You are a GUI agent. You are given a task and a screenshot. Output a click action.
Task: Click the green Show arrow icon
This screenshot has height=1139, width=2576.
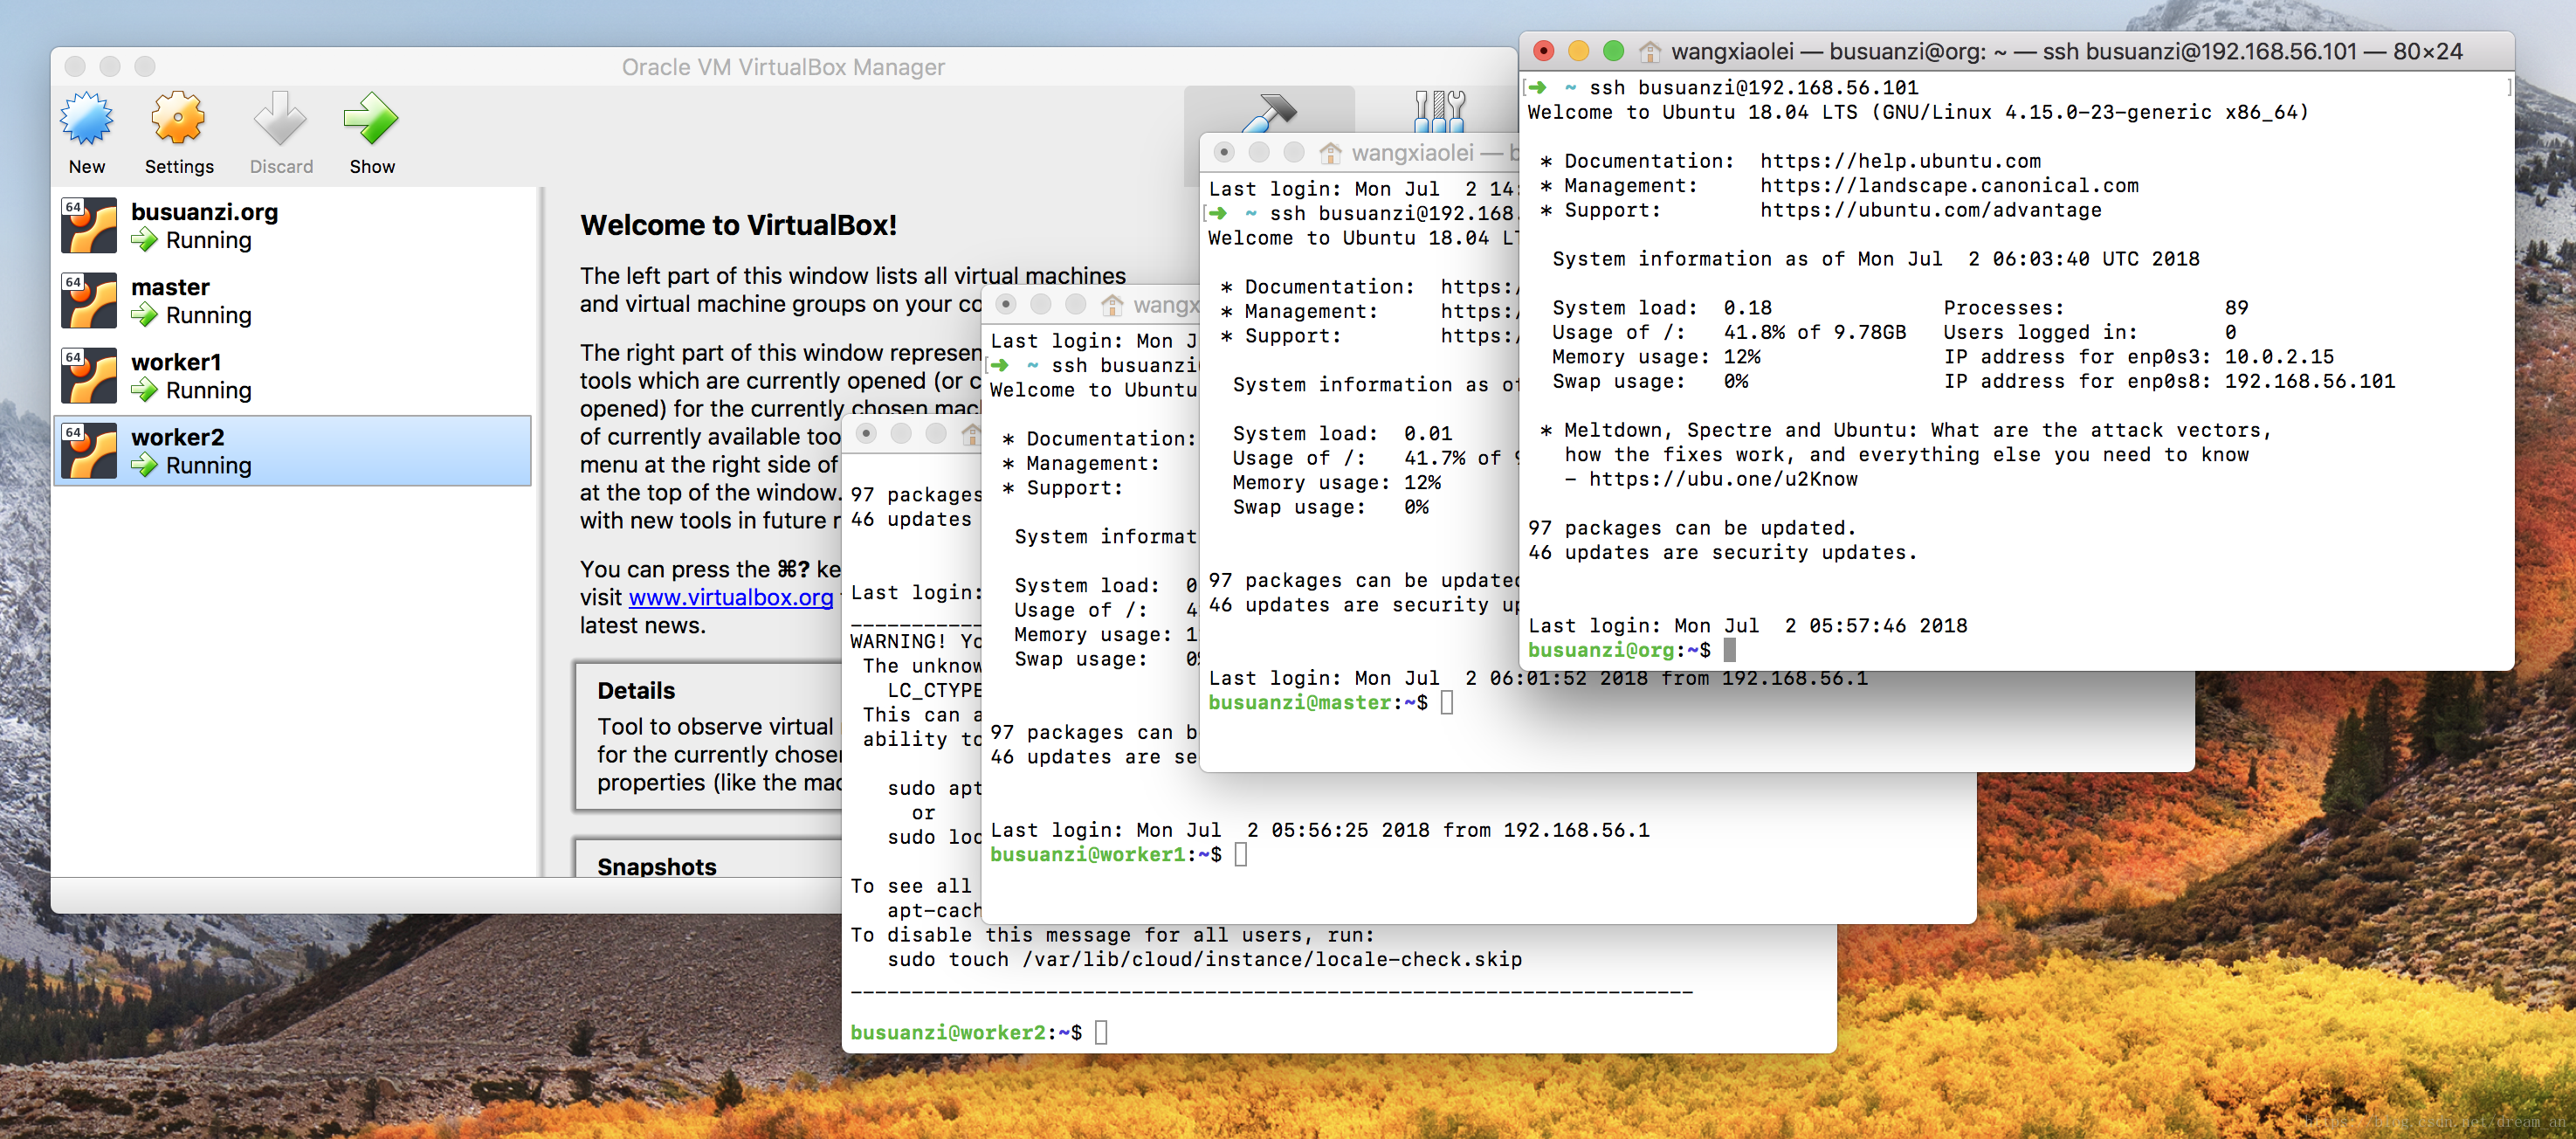pyautogui.click(x=371, y=119)
